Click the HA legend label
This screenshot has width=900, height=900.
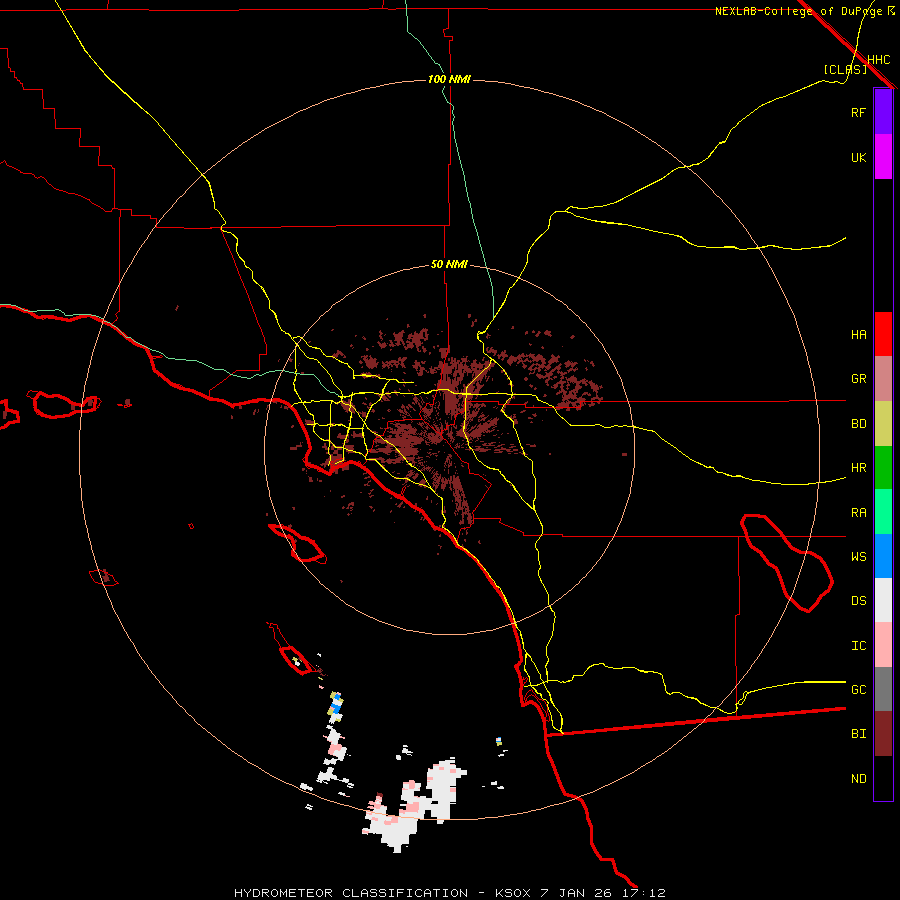click(858, 335)
